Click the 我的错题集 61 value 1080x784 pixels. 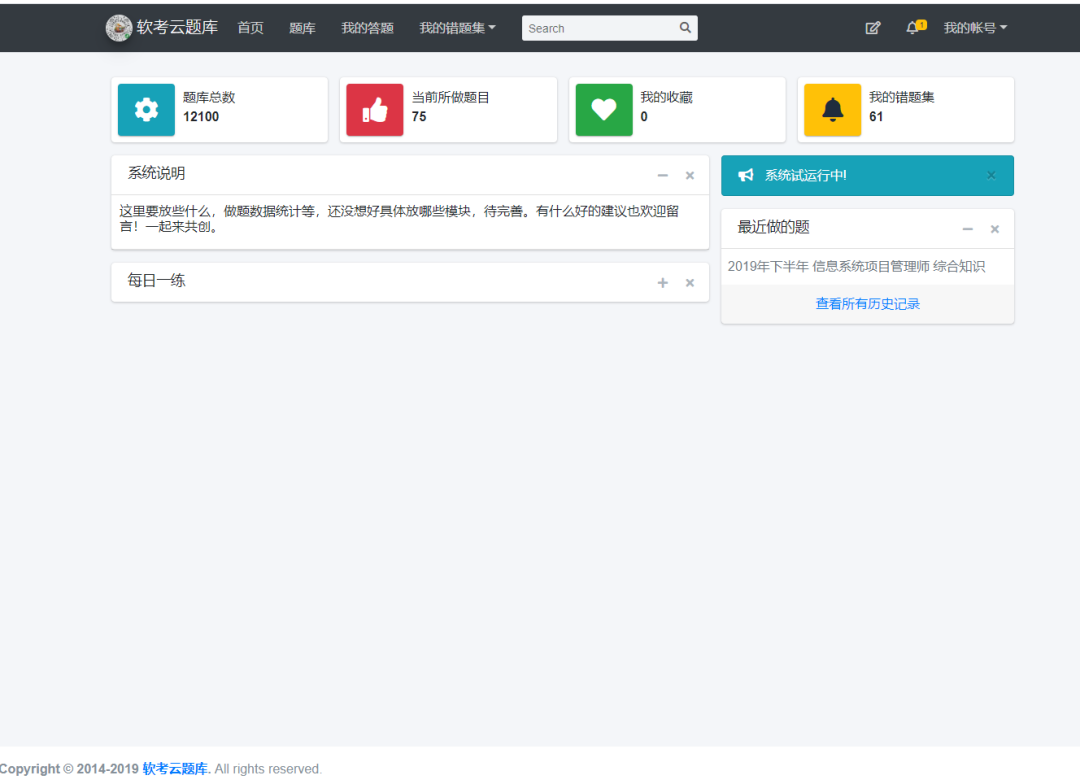pos(876,116)
